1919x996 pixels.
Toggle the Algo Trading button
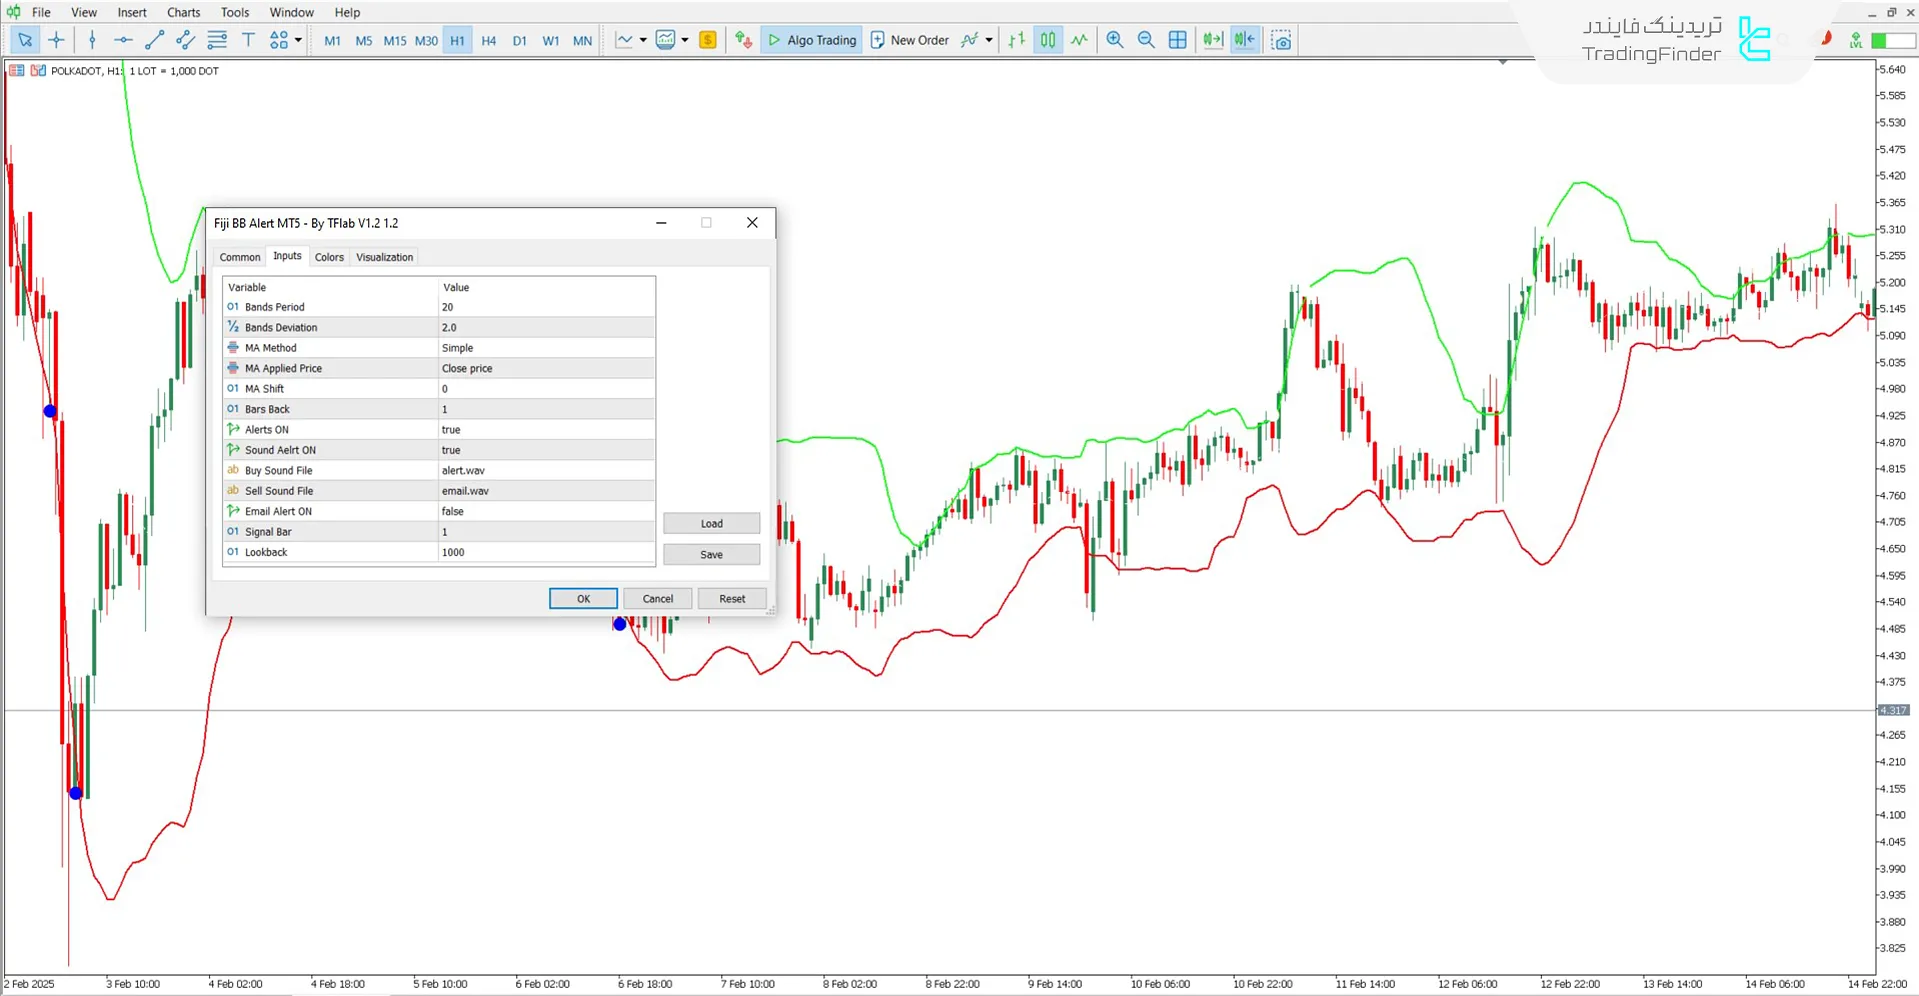pos(811,40)
